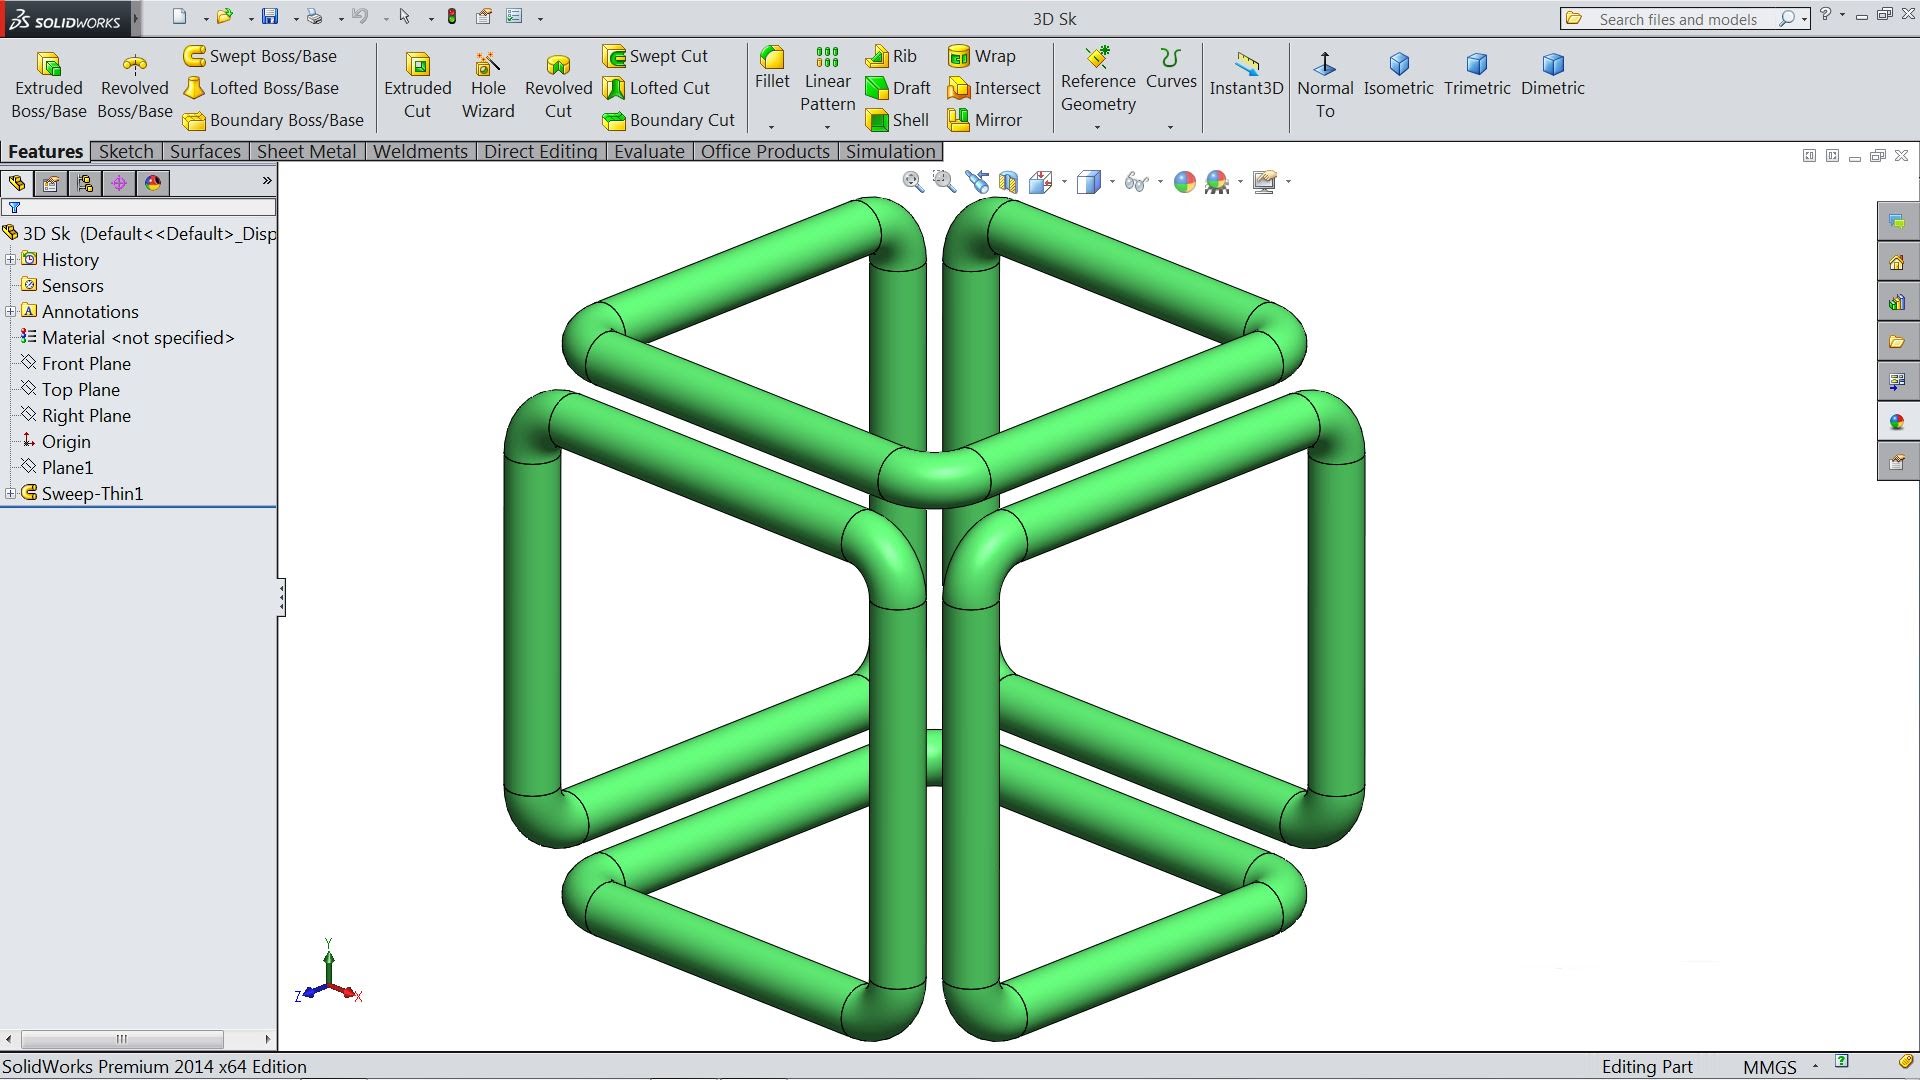
Task: Select the Swept Cut tool
Action: (x=656, y=56)
